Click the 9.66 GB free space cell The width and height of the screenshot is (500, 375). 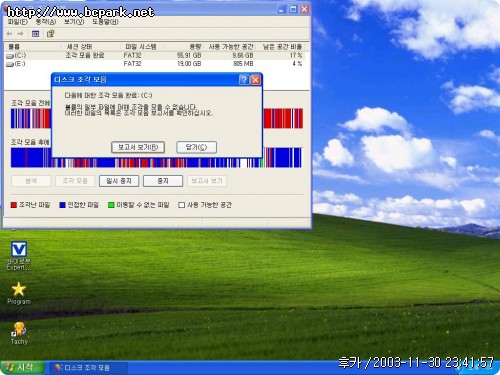click(243, 55)
